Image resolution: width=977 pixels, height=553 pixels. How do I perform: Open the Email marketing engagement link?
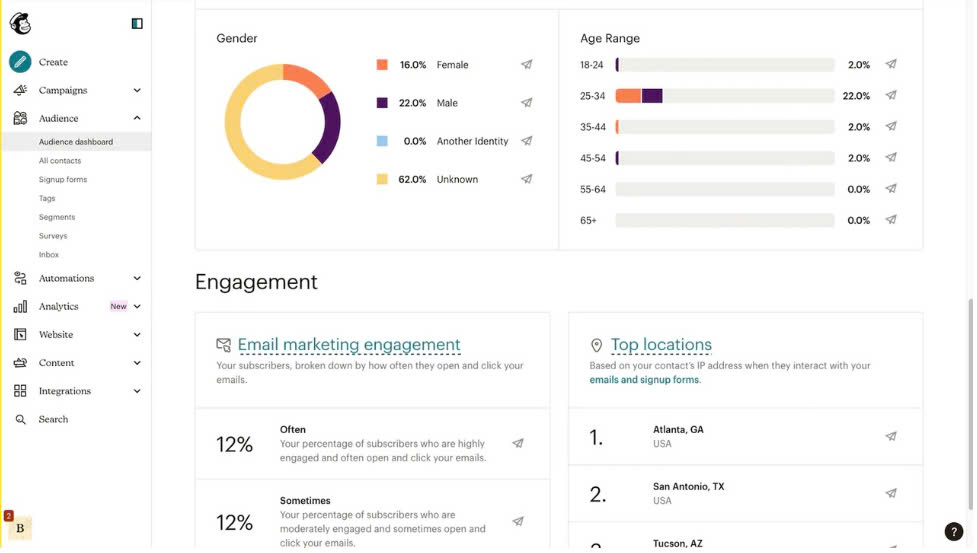pyautogui.click(x=349, y=345)
